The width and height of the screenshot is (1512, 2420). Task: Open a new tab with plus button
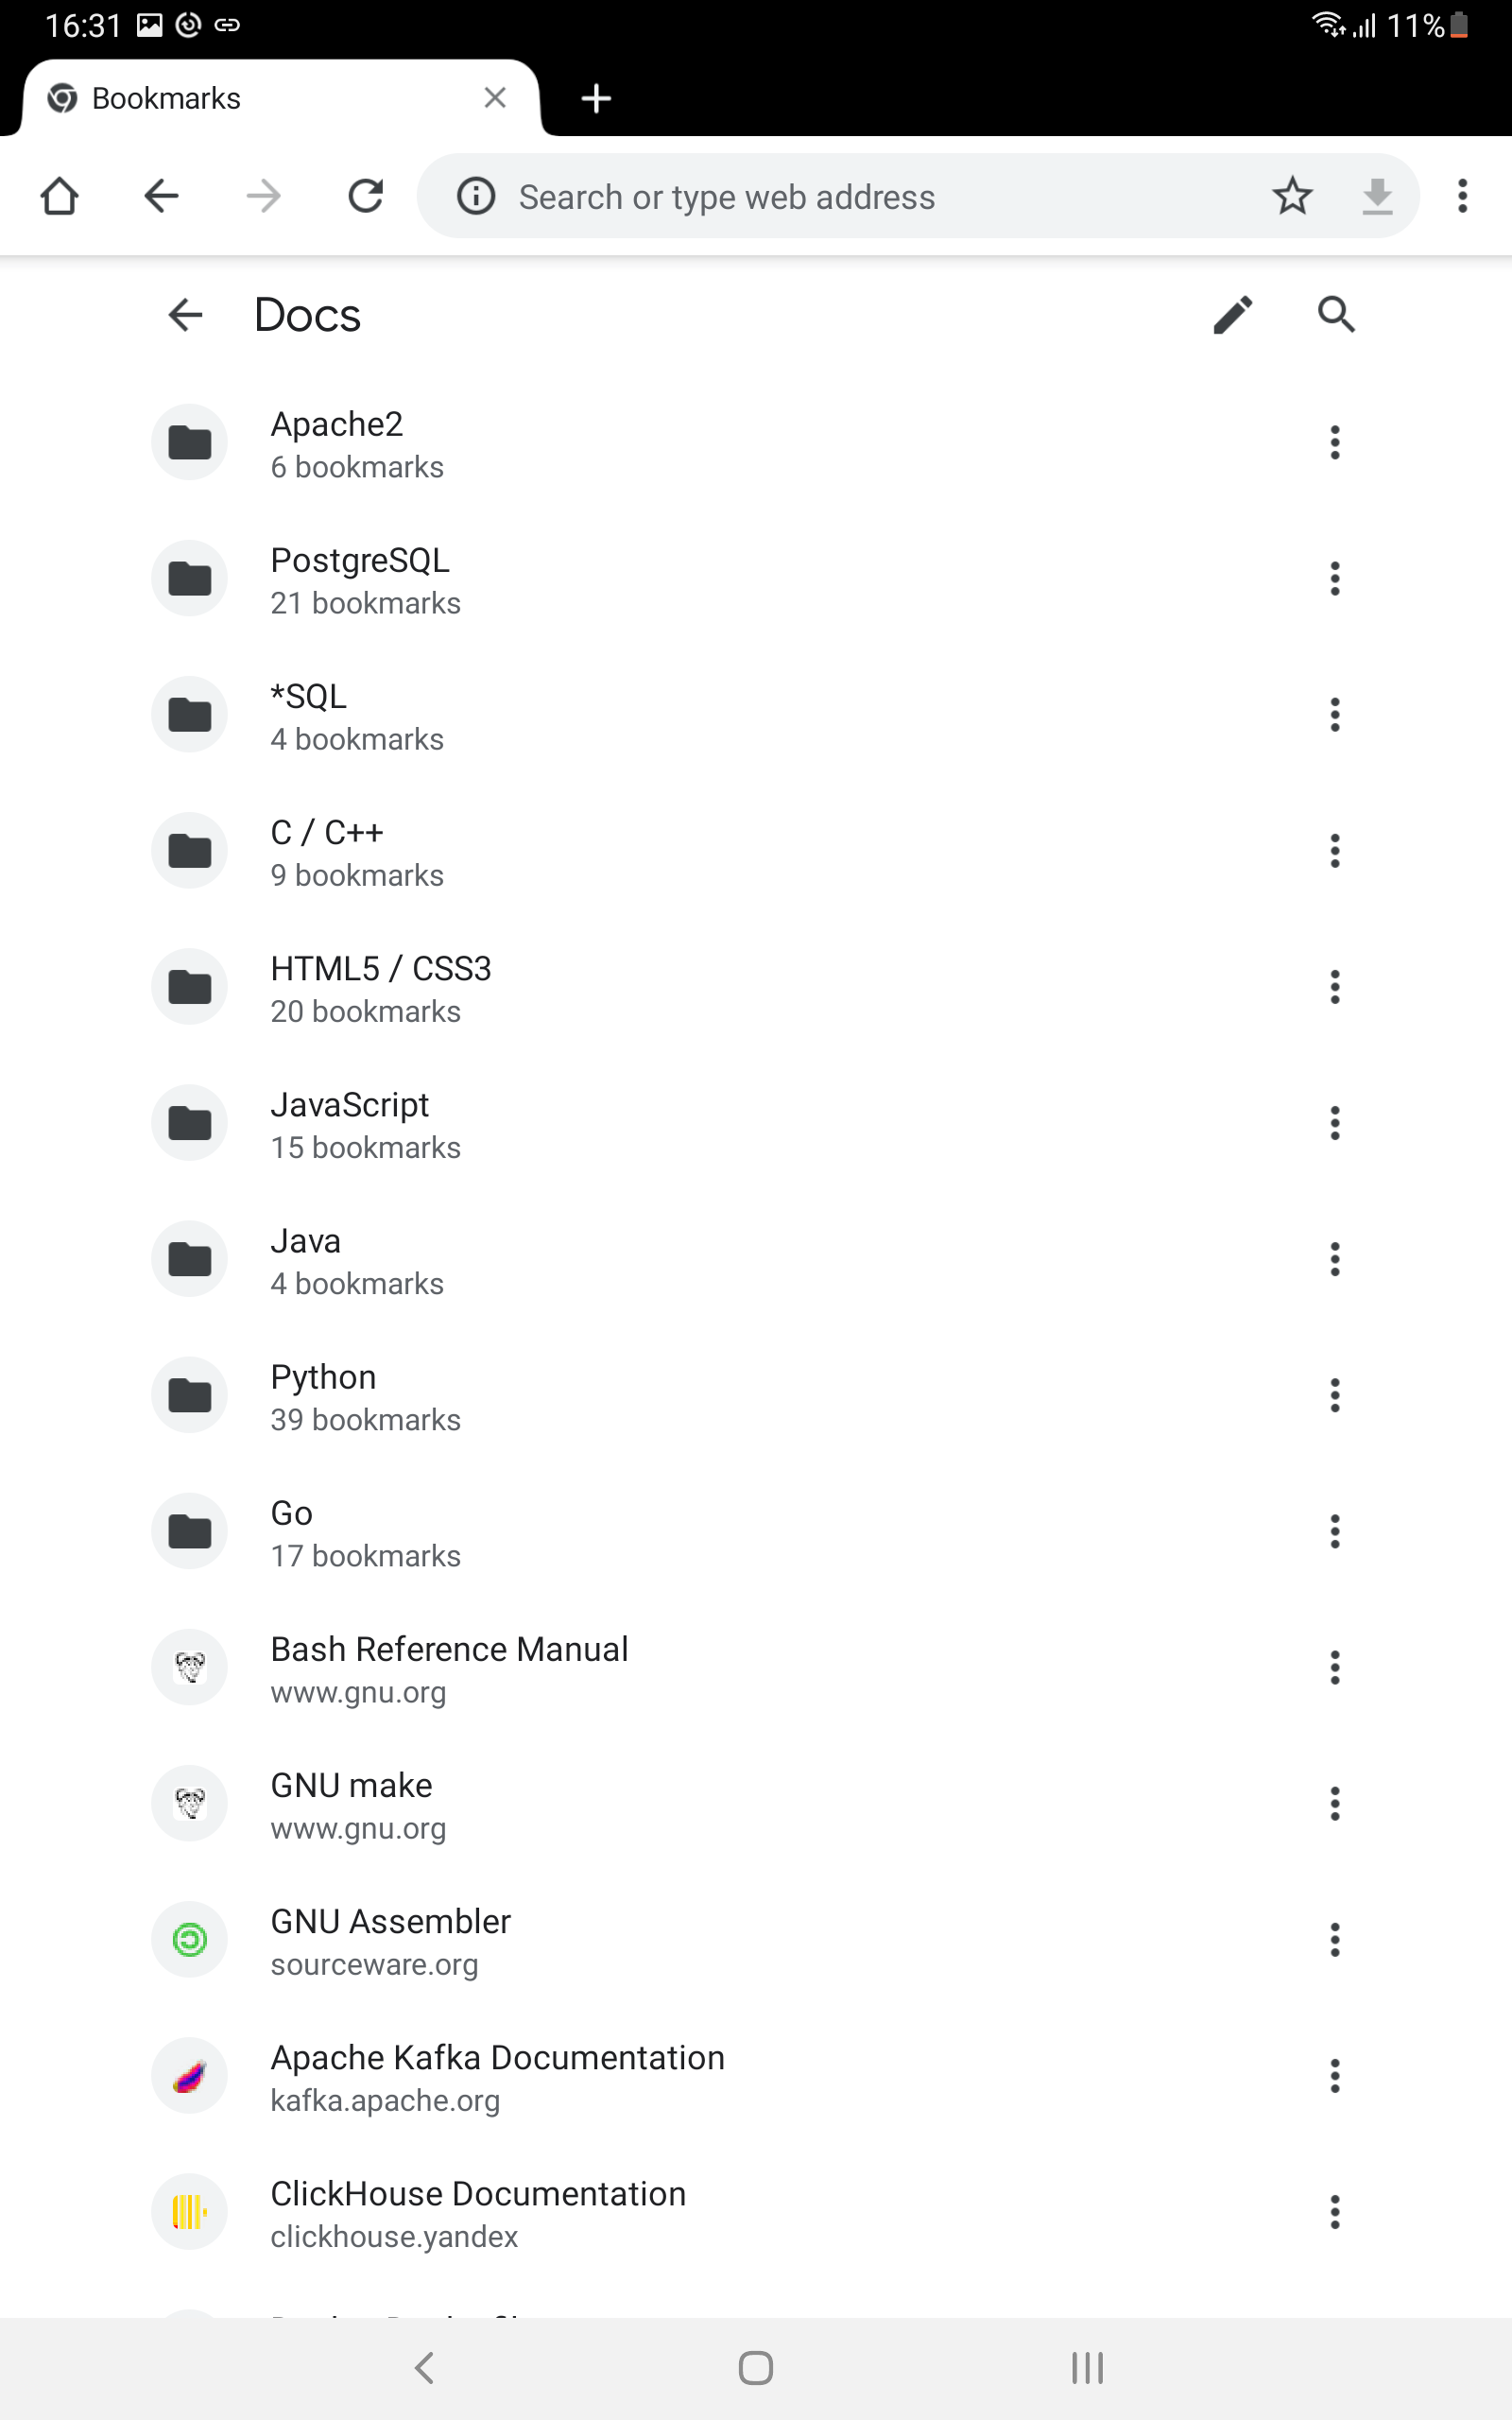(x=596, y=98)
